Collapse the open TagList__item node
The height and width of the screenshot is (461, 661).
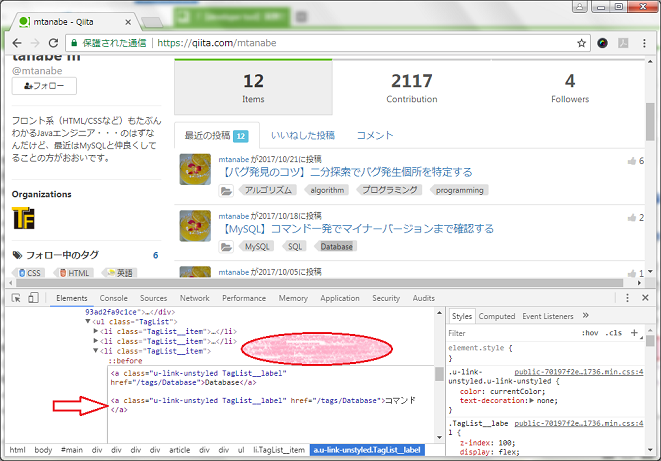click(96, 351)
